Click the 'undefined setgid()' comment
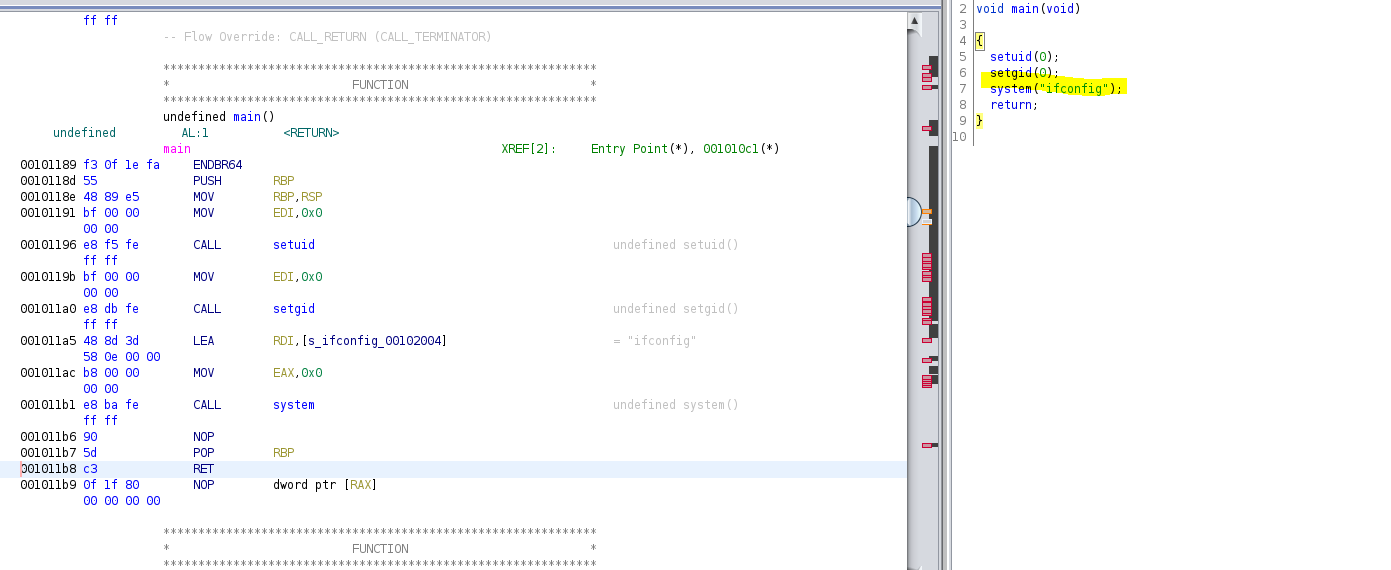Viewport: 1391px width, 570px height. point(676,309)
